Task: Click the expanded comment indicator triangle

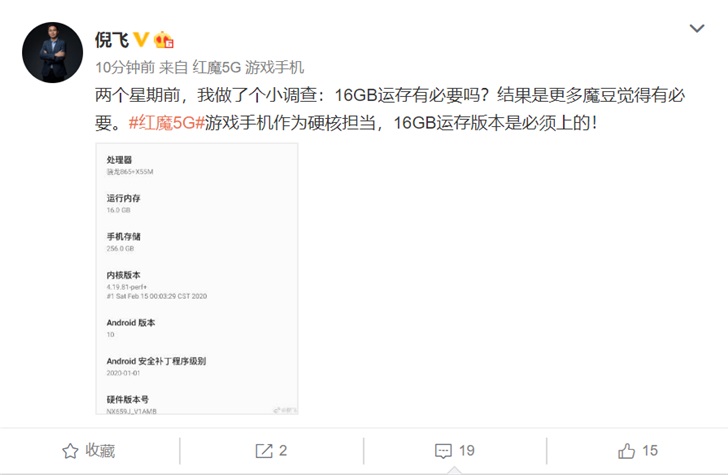Action: (x=455, y=471)
